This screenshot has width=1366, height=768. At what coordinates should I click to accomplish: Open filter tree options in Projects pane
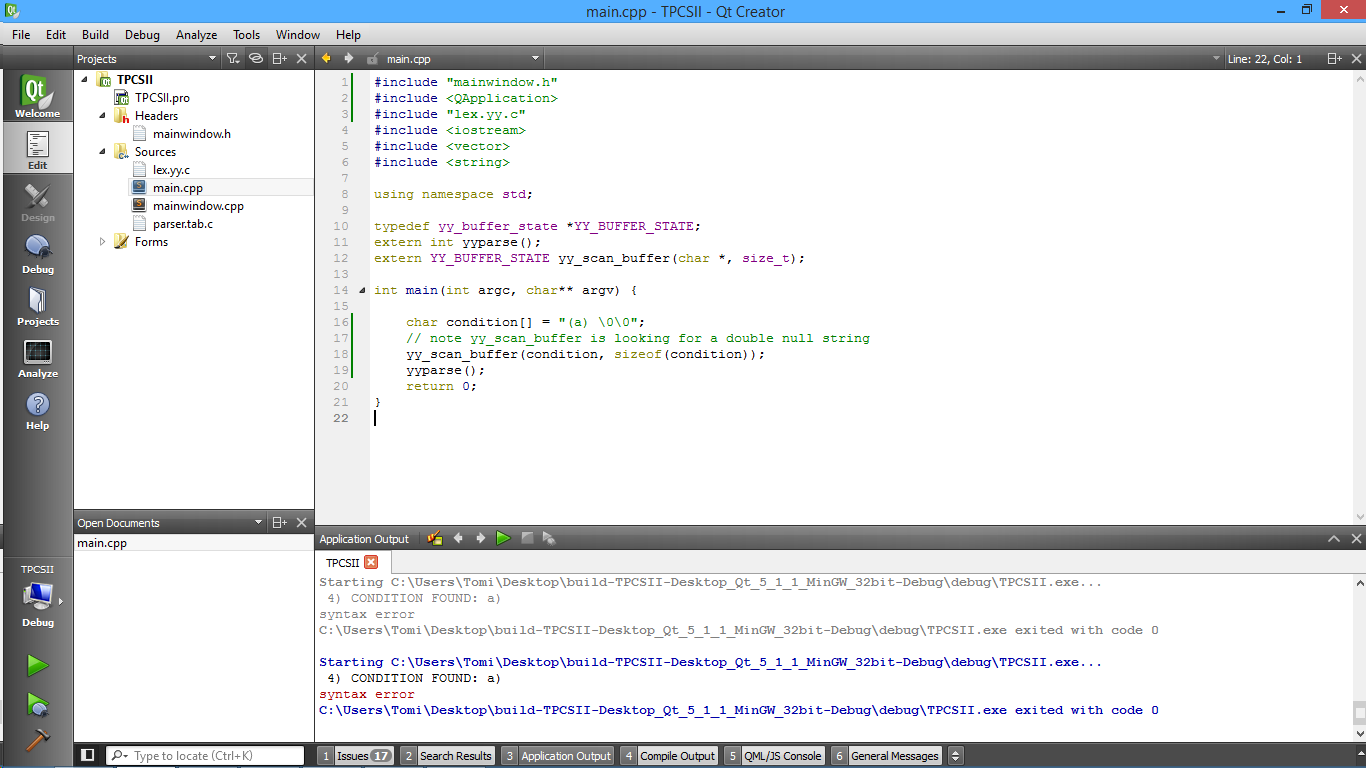pyautogui.click(x=233, y=59)
